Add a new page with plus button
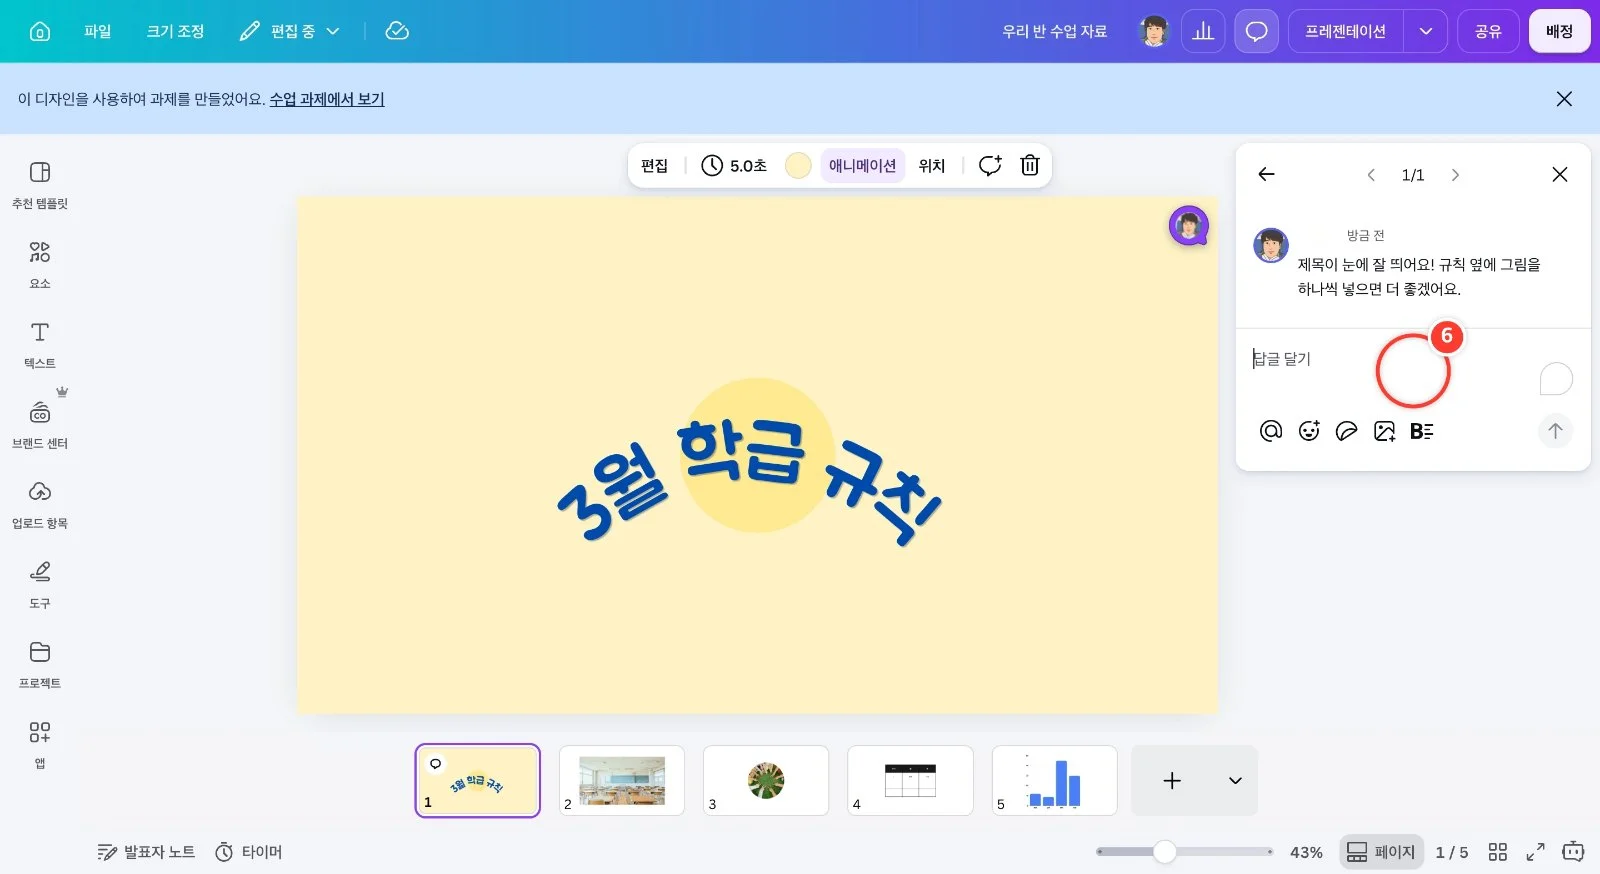 (1172, 780)
